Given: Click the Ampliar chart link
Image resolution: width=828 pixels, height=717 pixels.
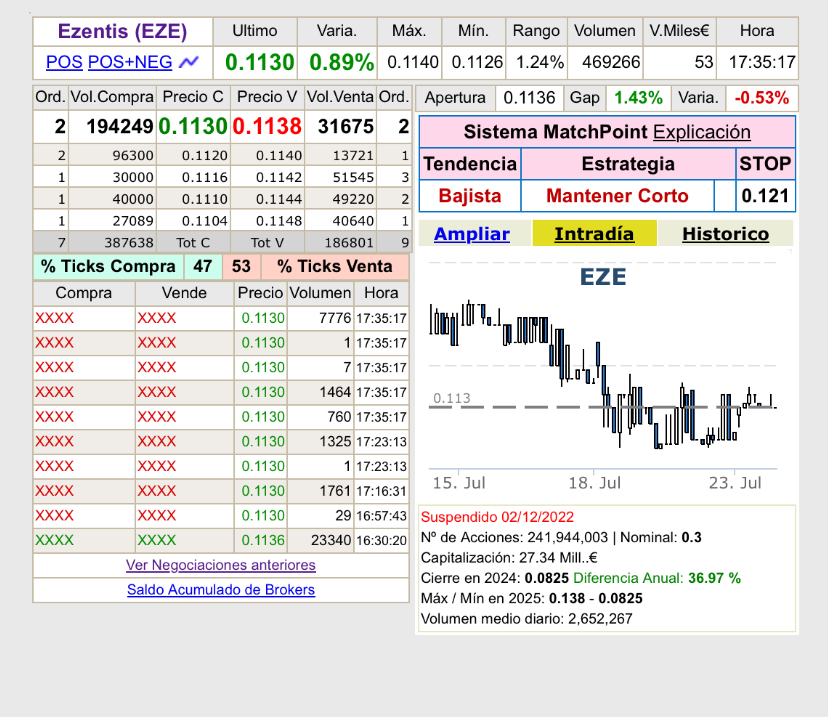Looking at the screenshot, I should (x=472, y=233).
